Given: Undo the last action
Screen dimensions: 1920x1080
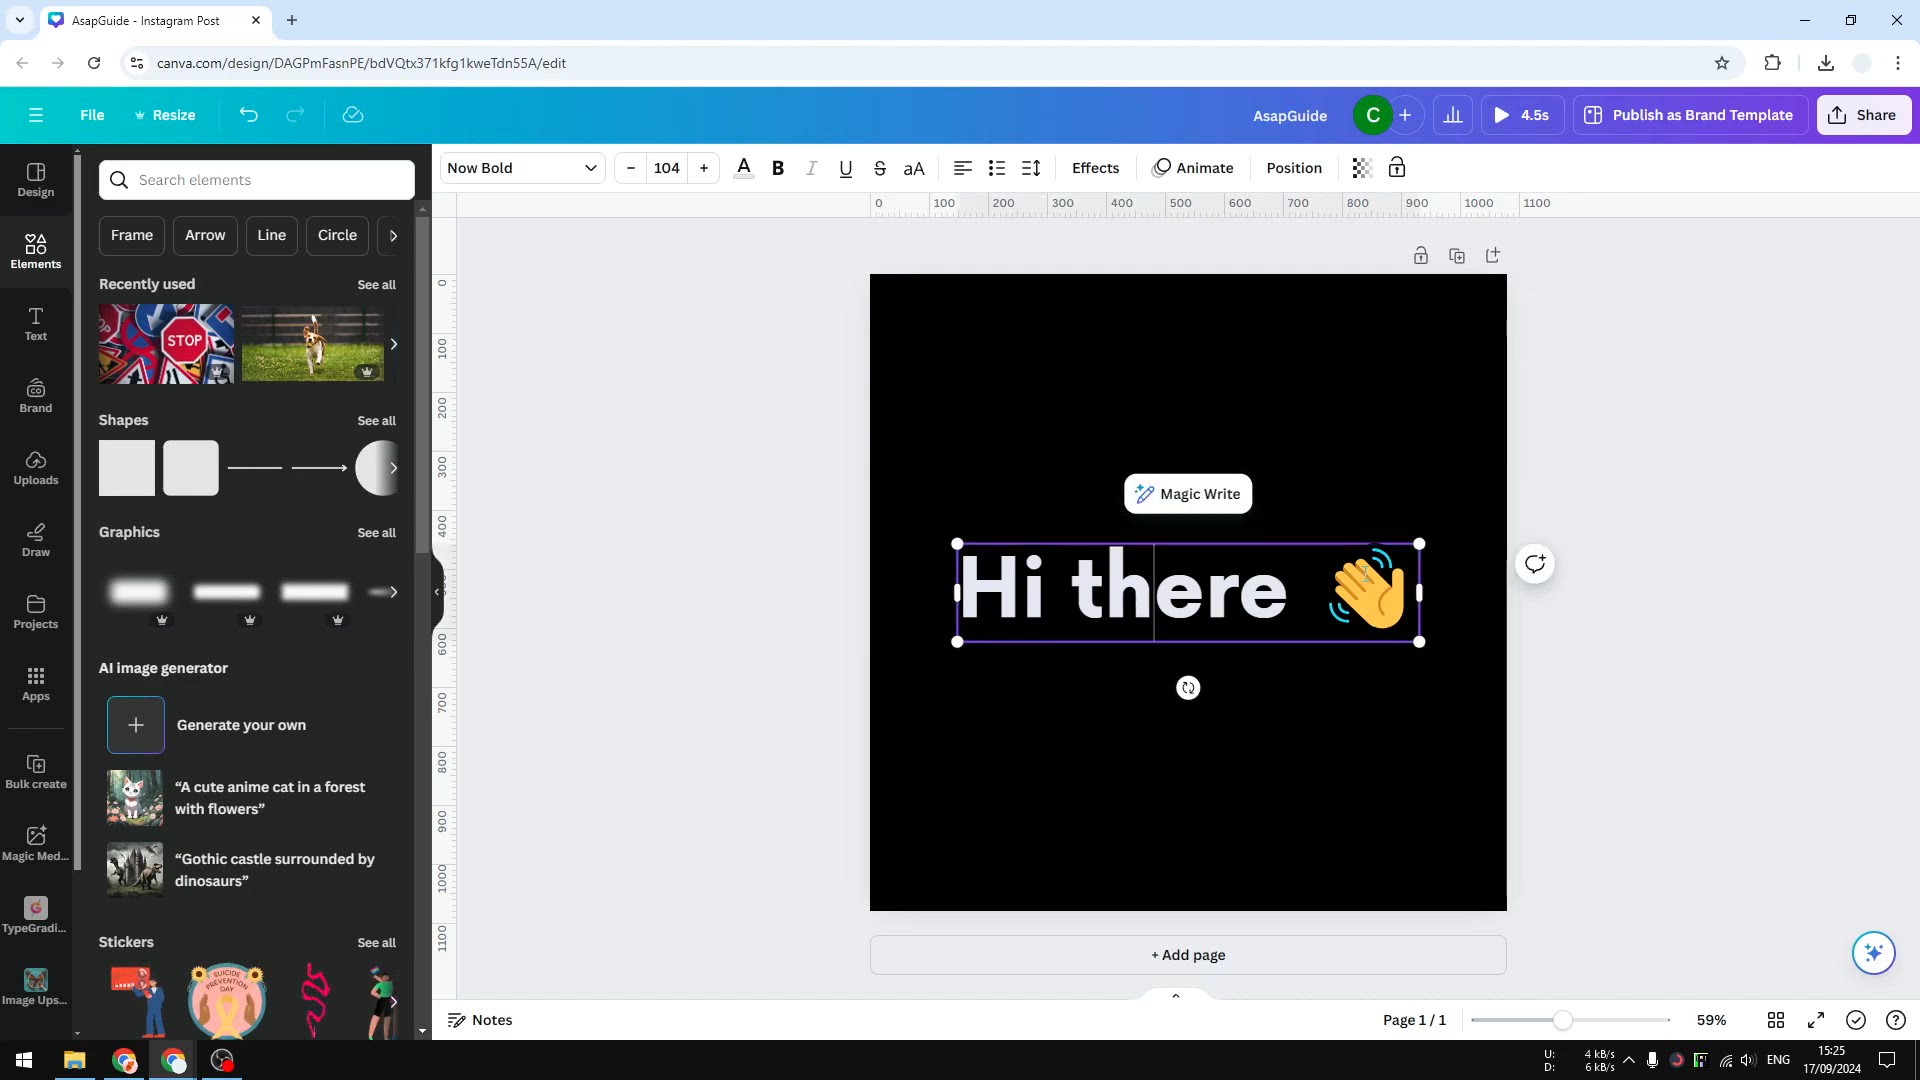Looking at the screenshot, I should (249, 115).
